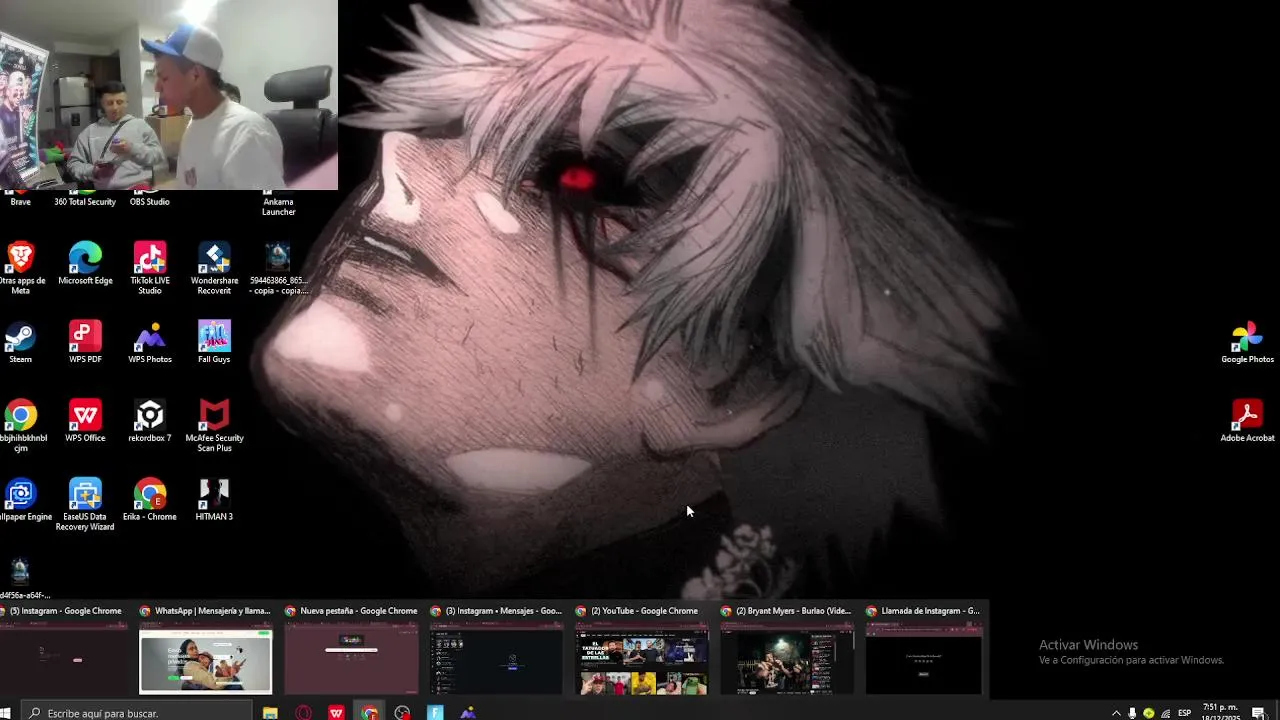The image size is (1280, 720).
Task: Open the Wi-Fi network tray icon
Action: tap(1165, 713)
